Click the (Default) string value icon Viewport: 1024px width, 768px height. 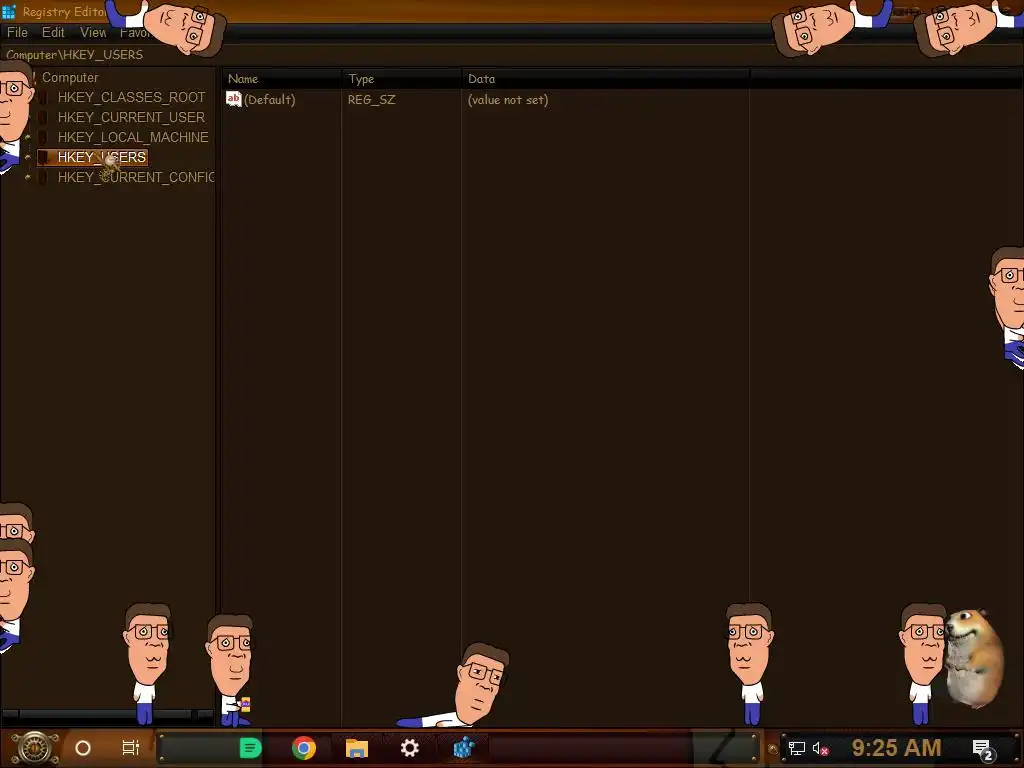pyautogui.click(x=234, y=99)
